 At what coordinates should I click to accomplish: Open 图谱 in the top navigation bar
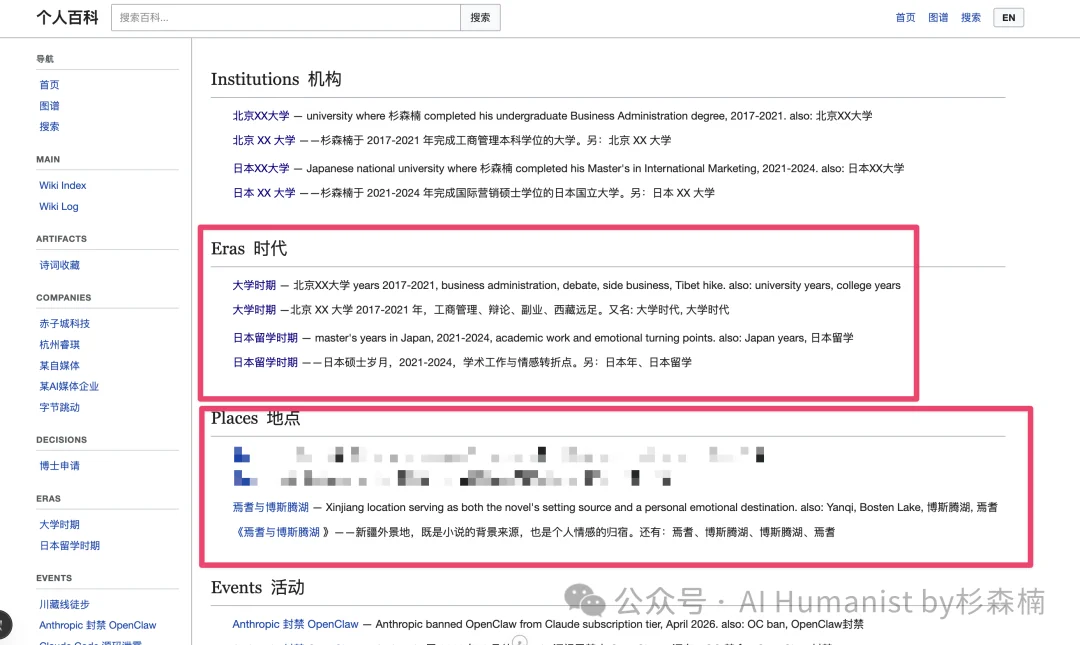coord(938,17)
